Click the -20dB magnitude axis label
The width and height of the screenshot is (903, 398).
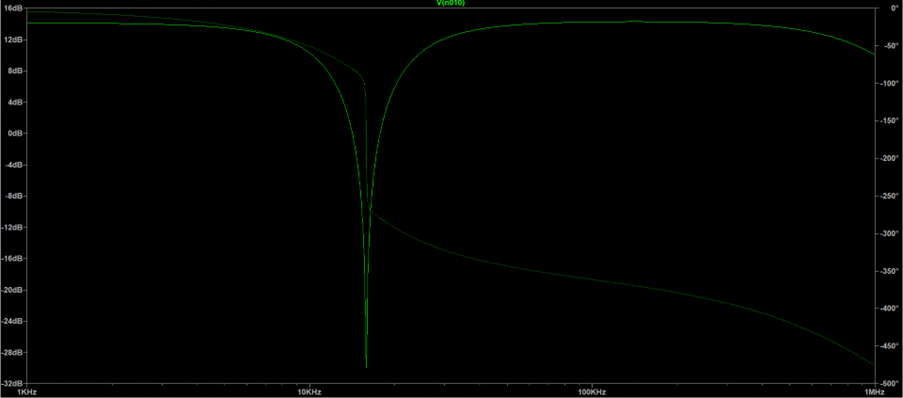click(11, 290)
